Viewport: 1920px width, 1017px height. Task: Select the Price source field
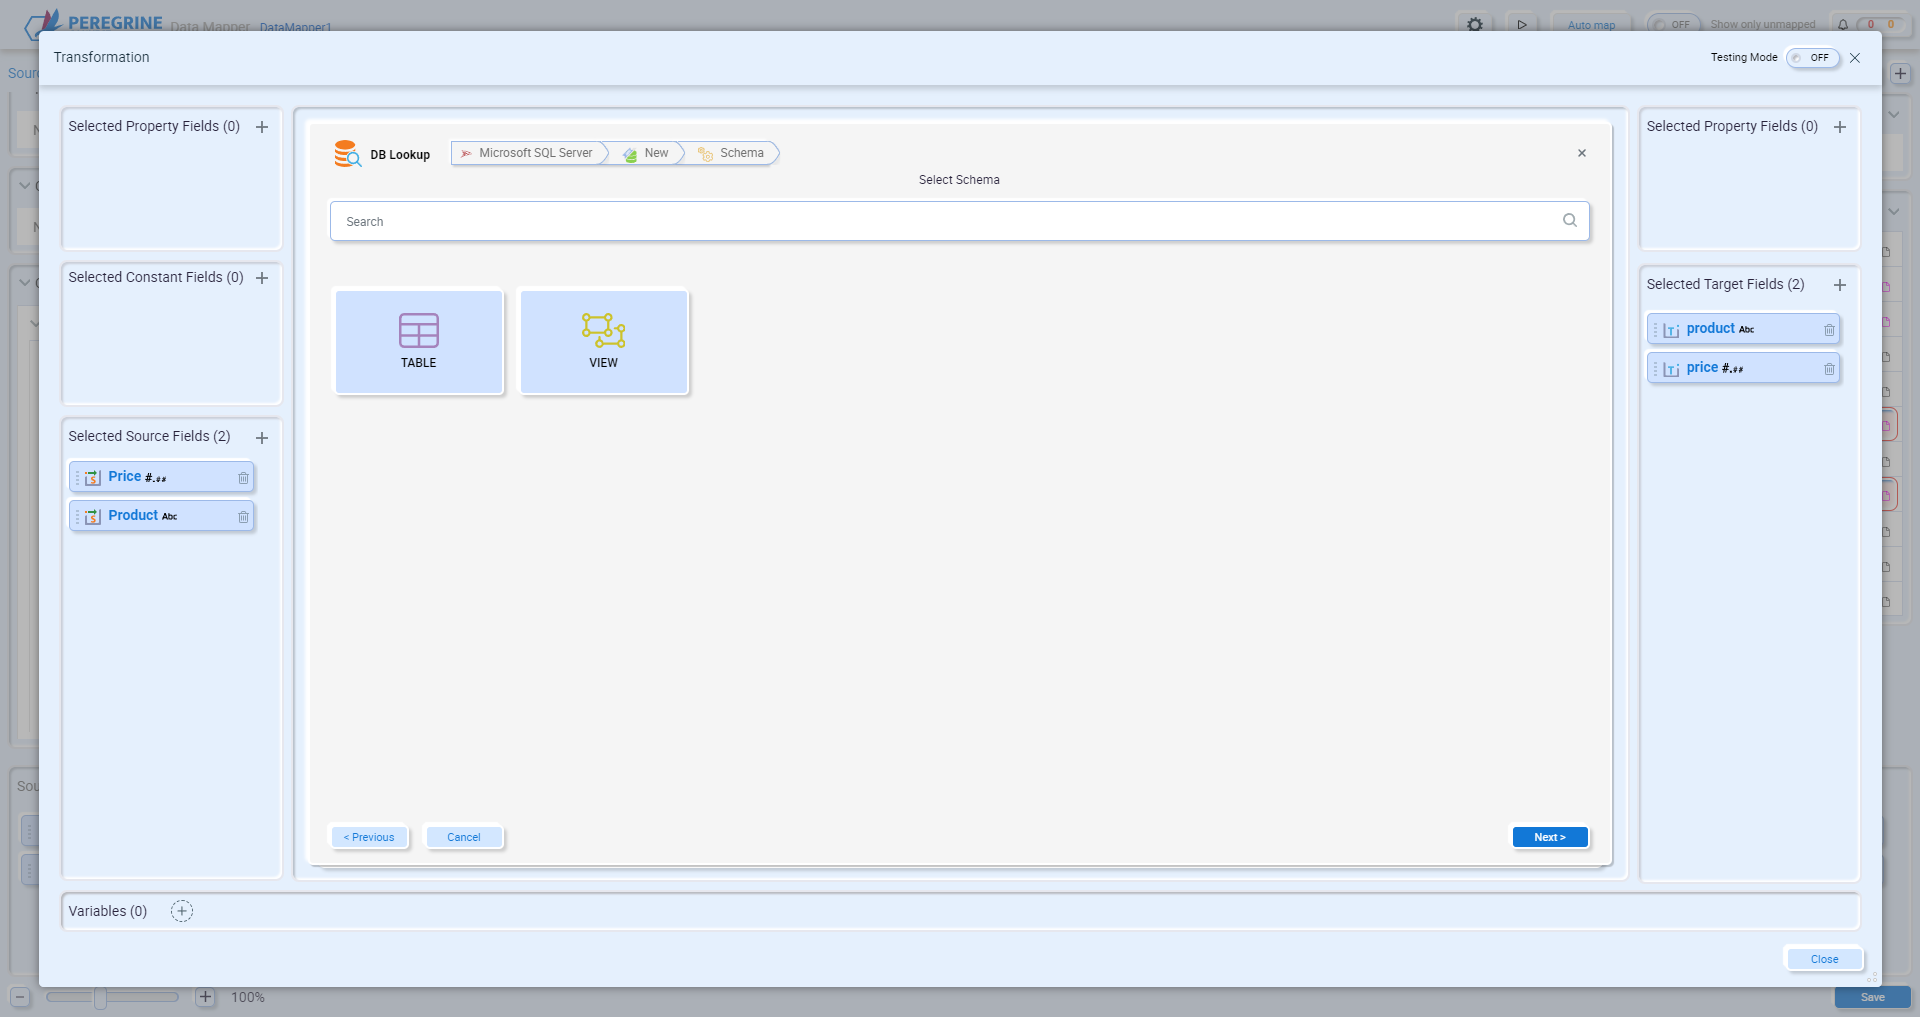coord(161,477)
